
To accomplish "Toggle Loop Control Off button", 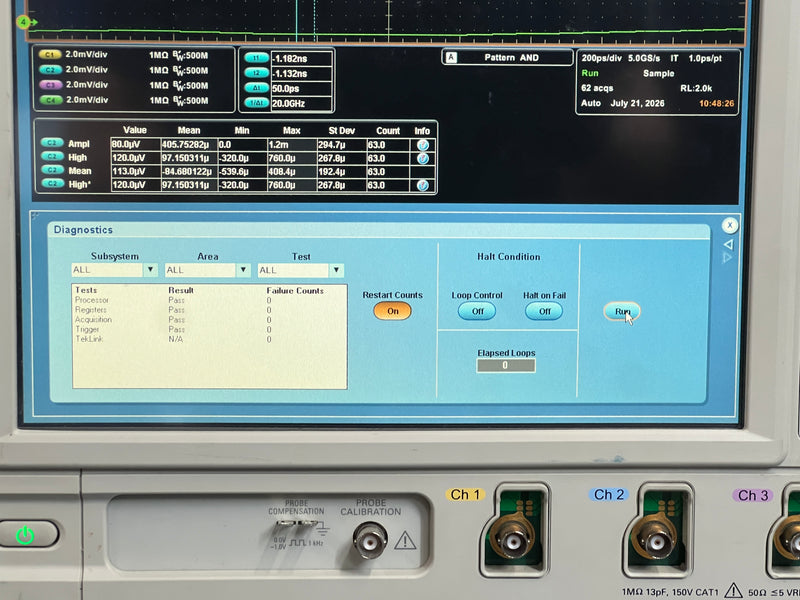I will (x=477, y=311).
